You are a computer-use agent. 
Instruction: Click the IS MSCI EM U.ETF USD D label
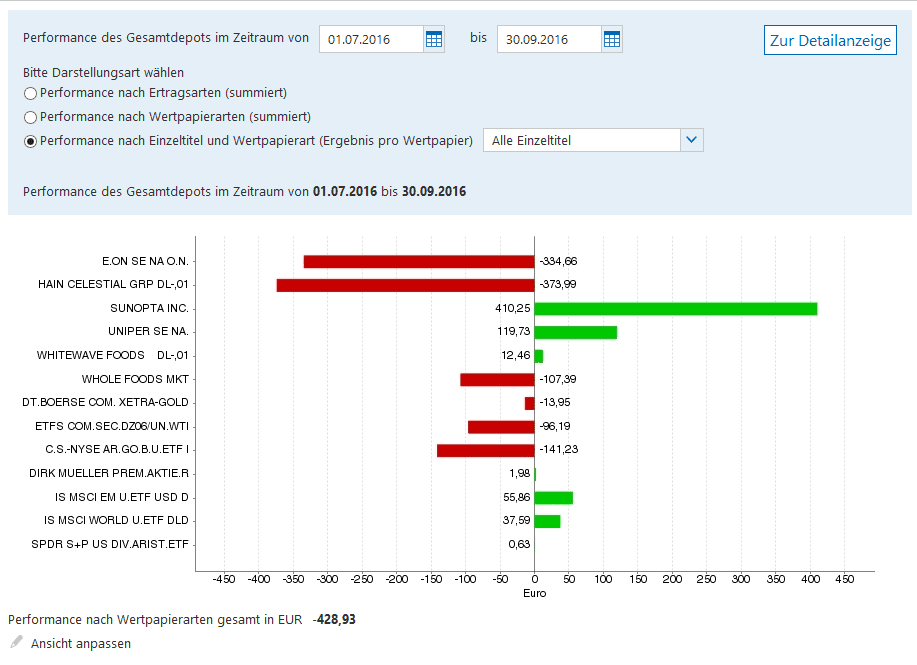(x=122, y=497)
